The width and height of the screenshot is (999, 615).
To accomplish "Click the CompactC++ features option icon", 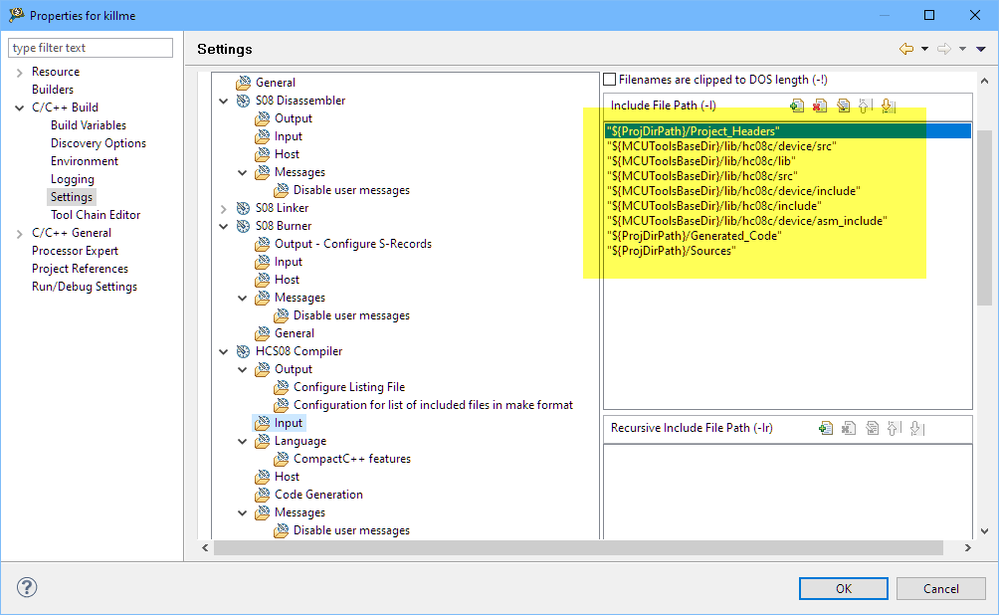I will (x=281, y=459).
